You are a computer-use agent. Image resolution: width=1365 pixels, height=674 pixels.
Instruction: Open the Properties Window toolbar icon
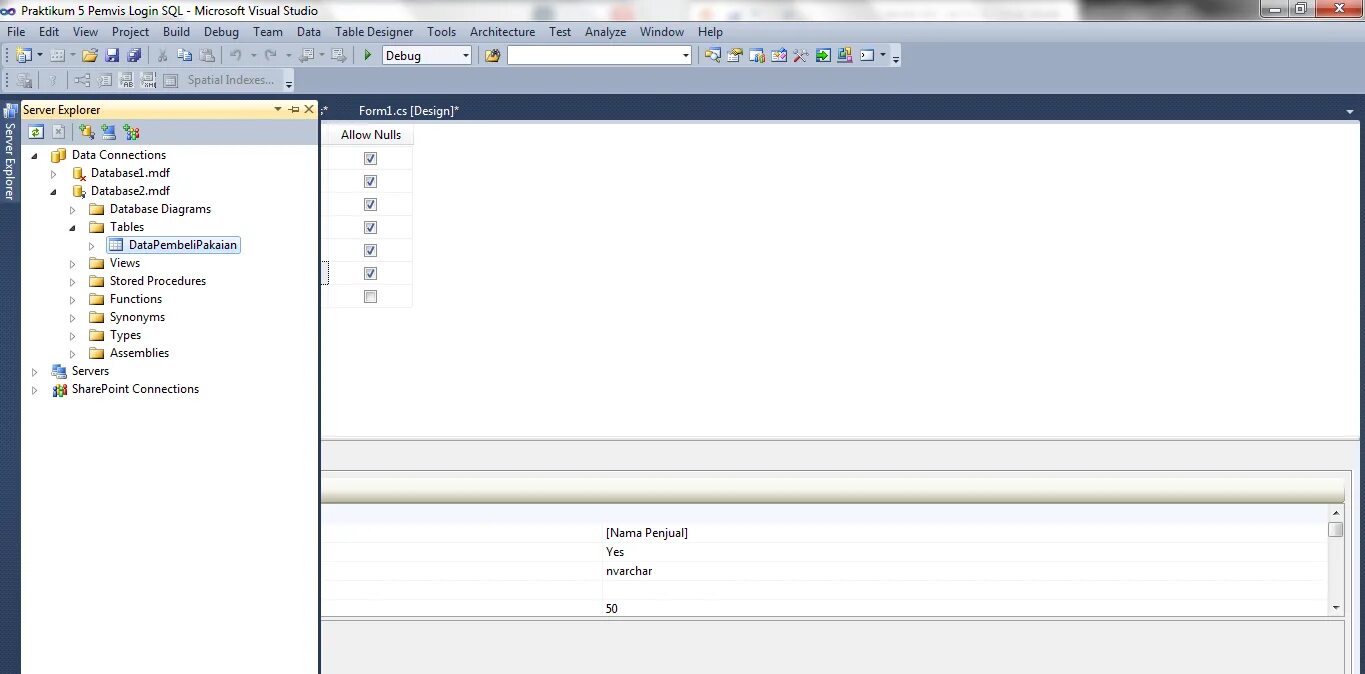coord(735,55)
